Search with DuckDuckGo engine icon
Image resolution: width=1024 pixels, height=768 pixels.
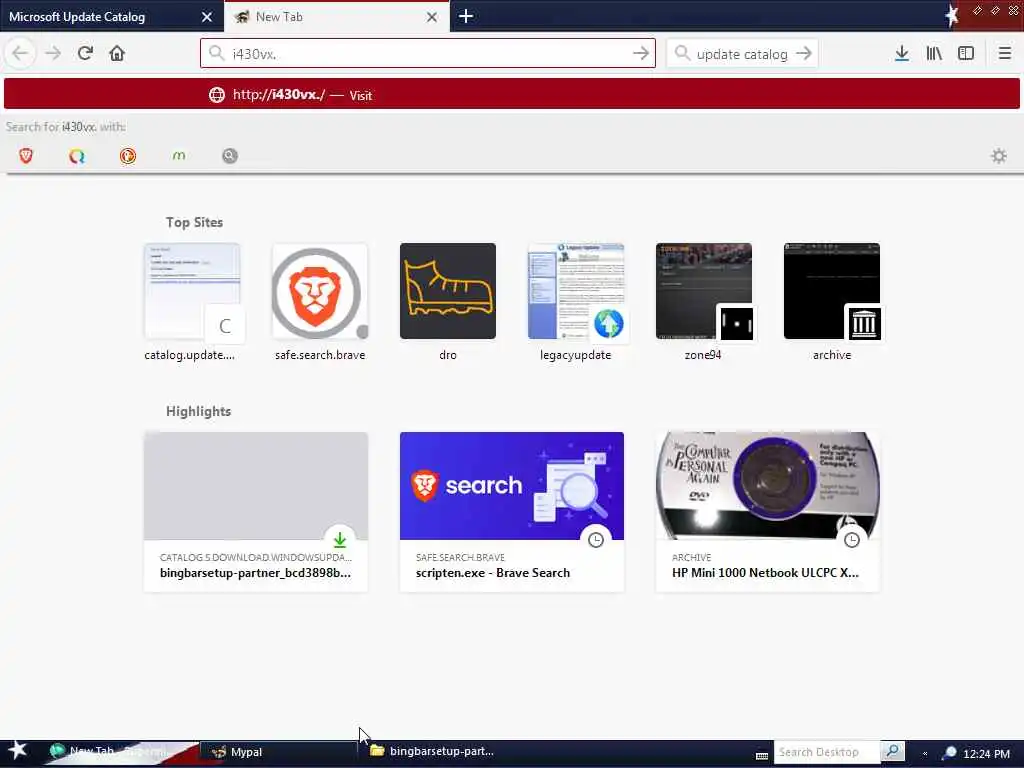128,155
